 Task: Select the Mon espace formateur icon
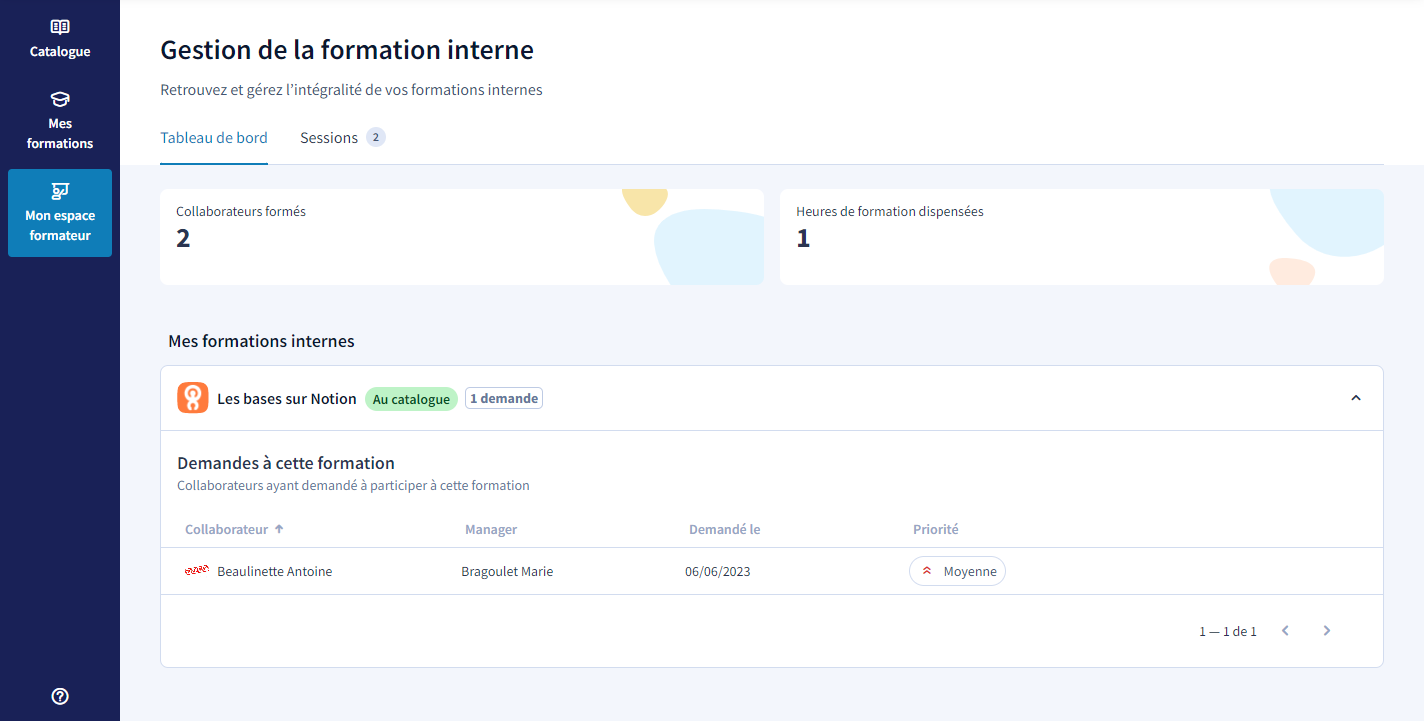[60, 190]
